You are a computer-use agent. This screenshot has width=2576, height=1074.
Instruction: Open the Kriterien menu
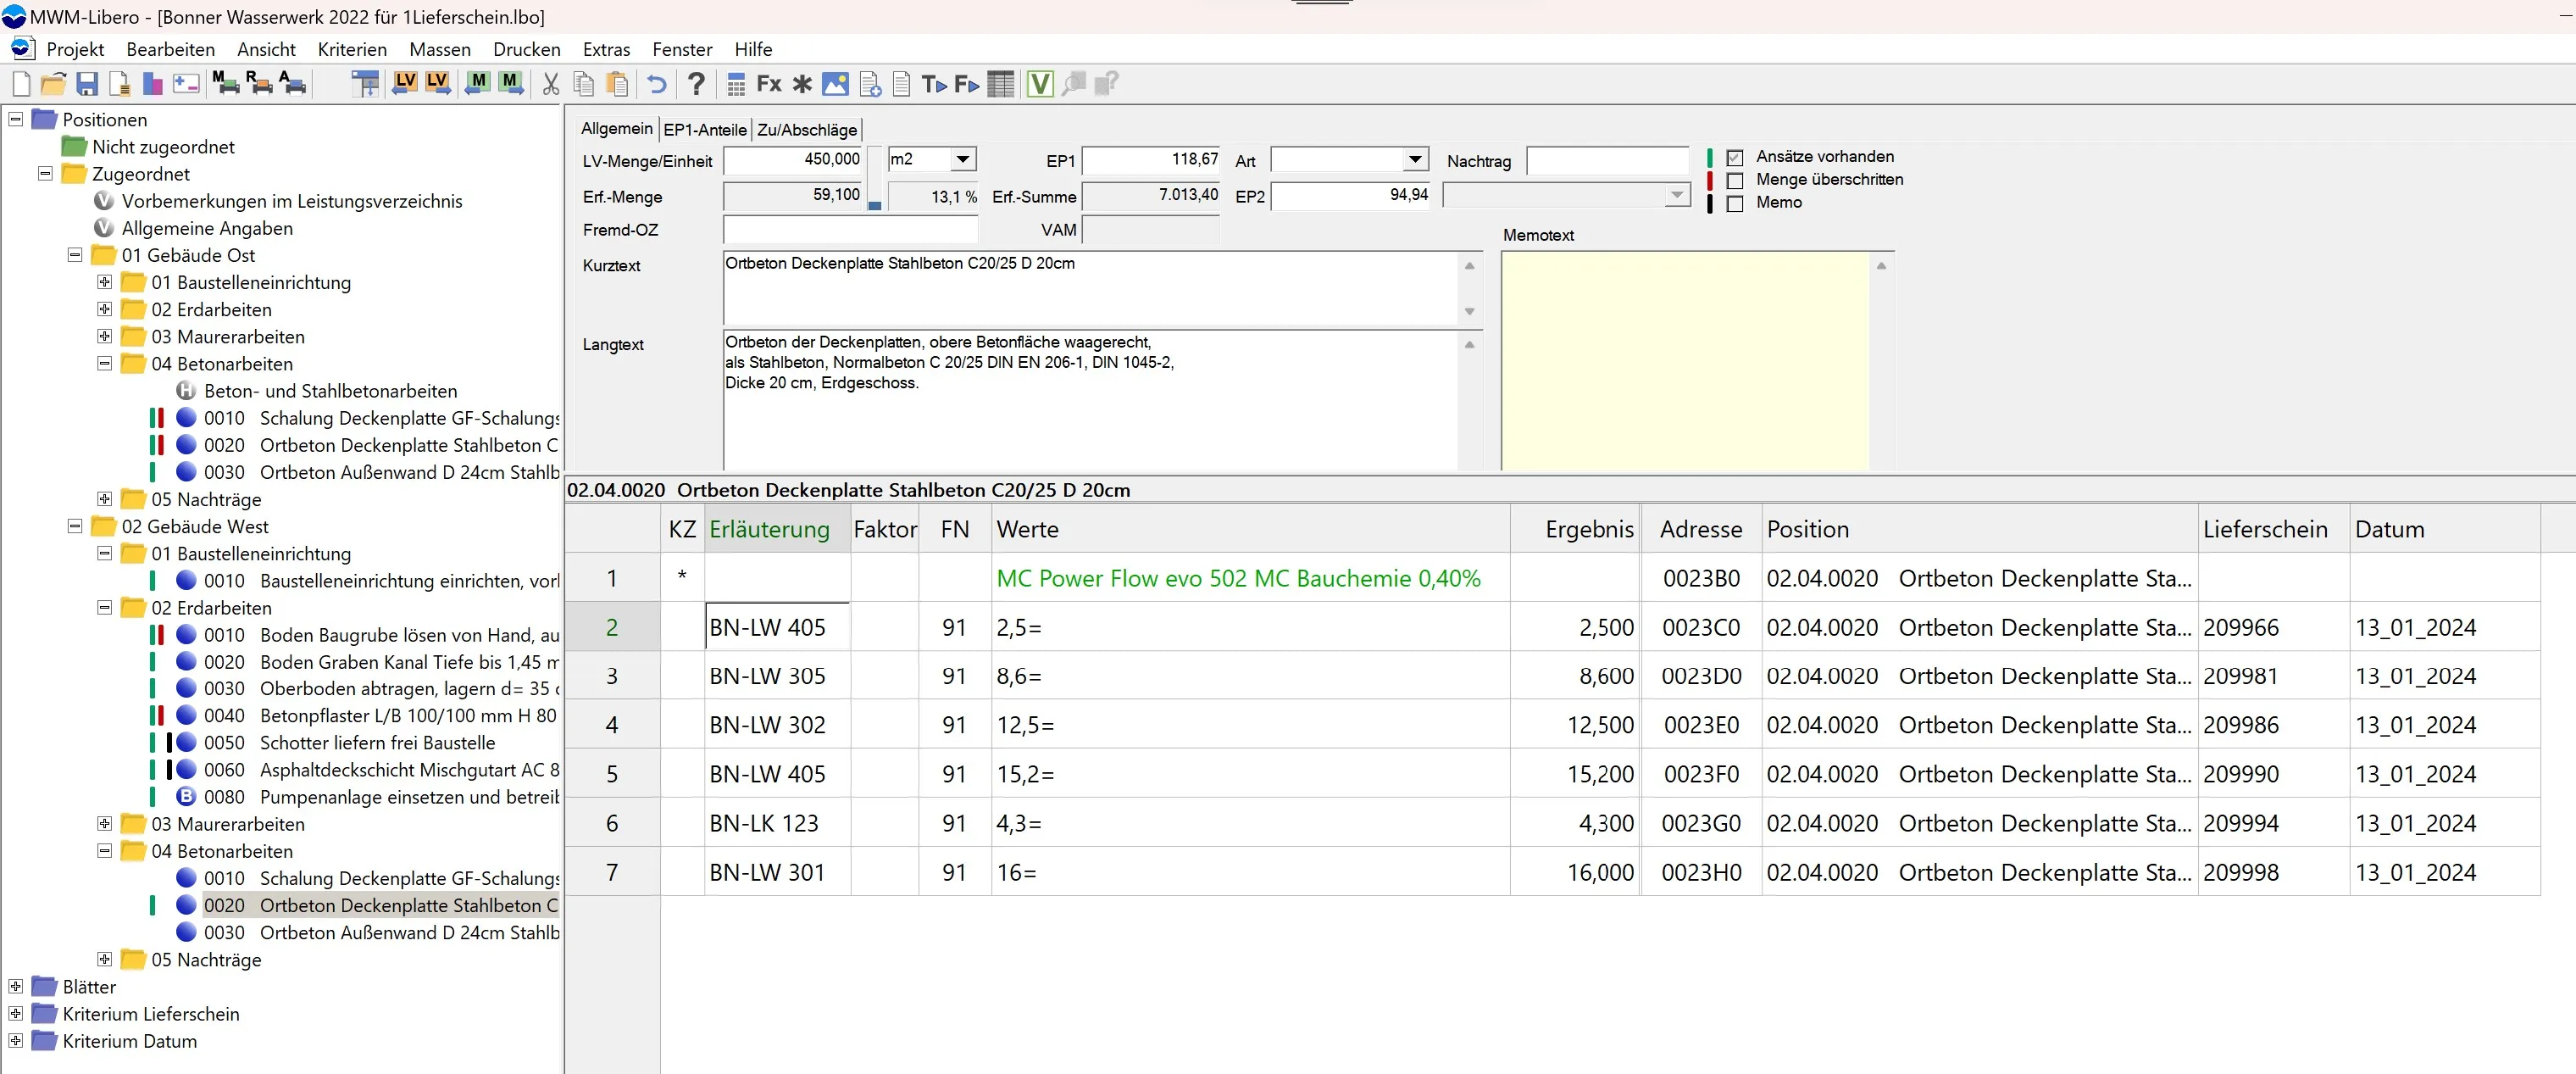(352, 49)
